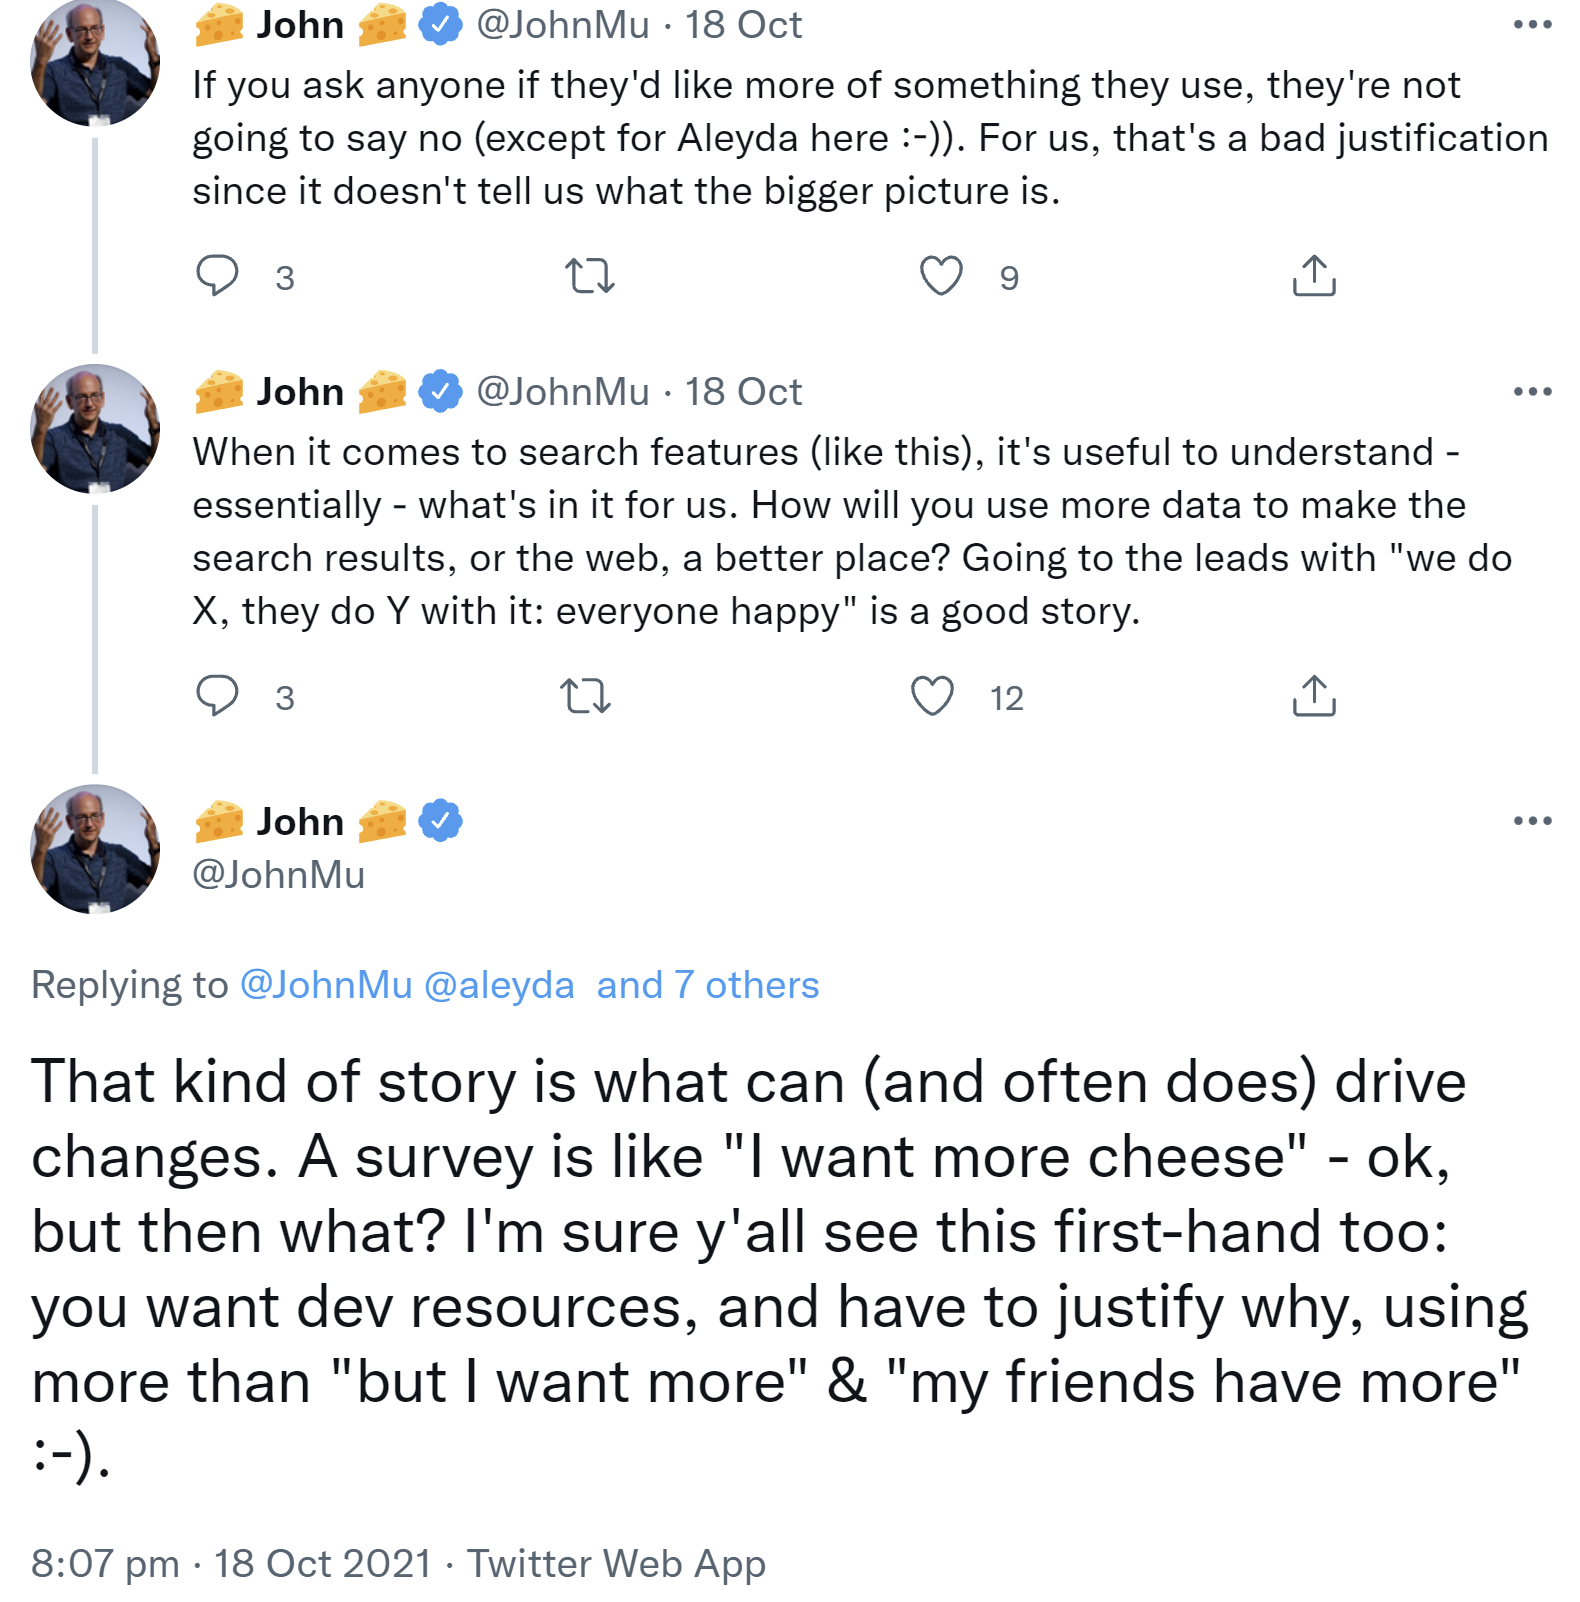The height and width of the screenshot is (1602, 1580).
Task: Open more options on main tweet
Action: tap(1532, 821)
